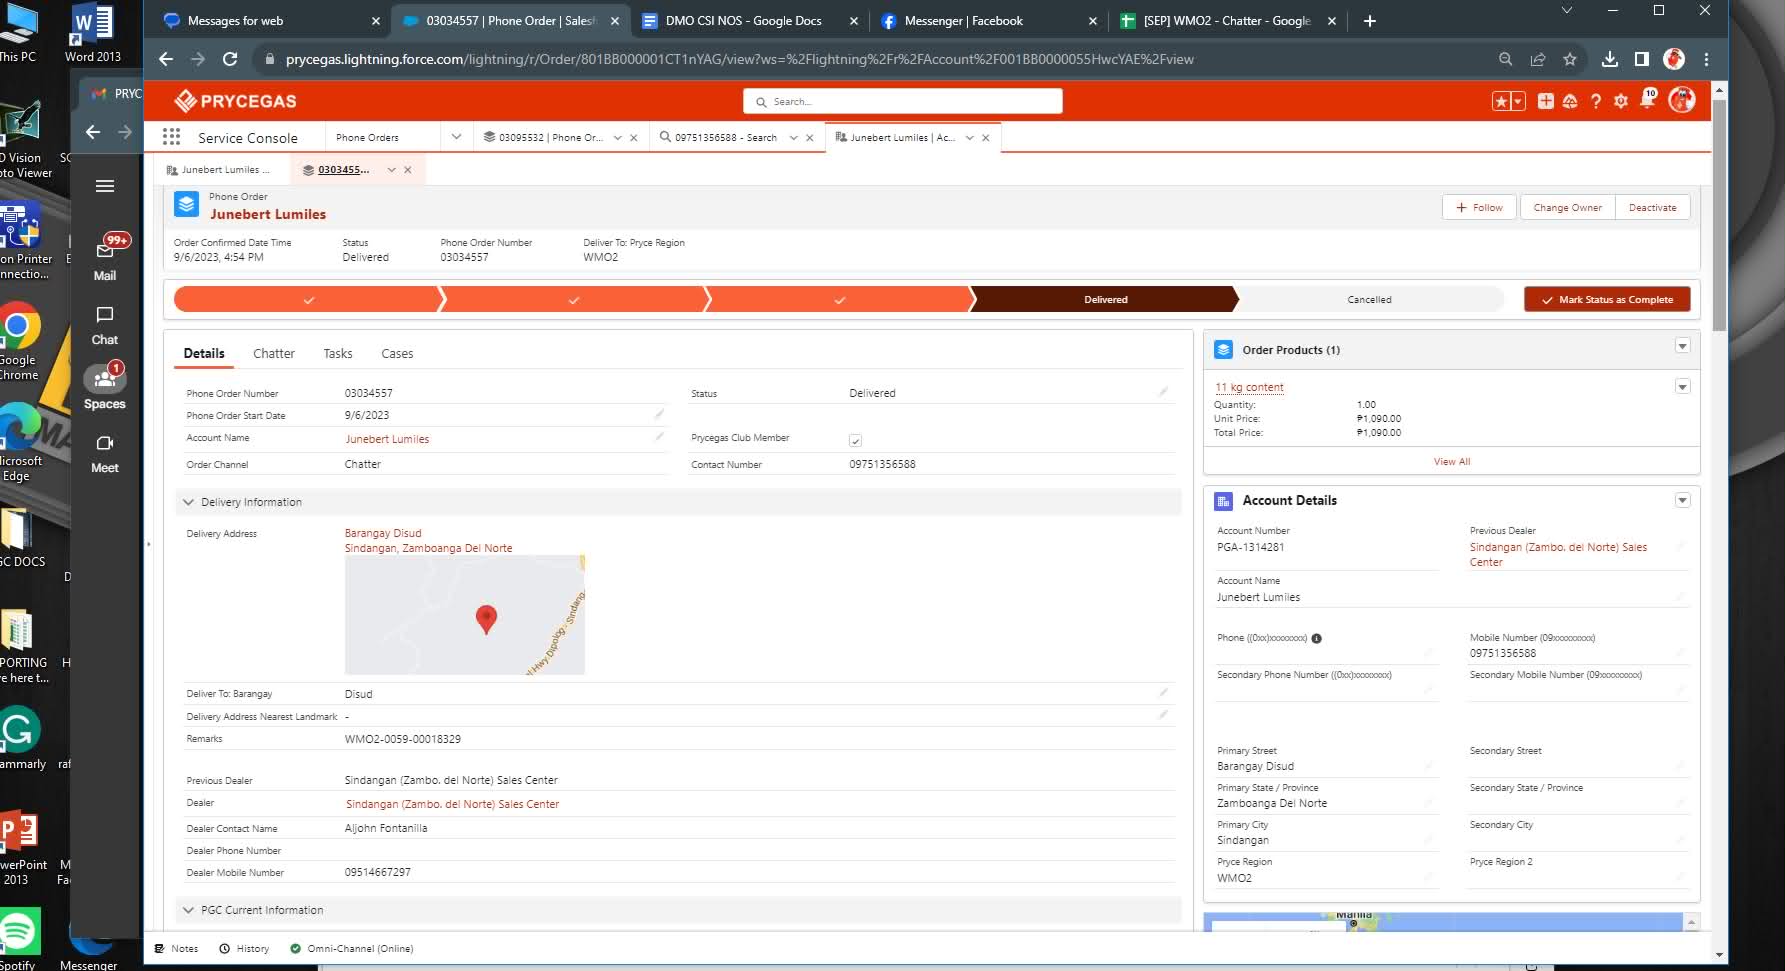Add this page to Salesforce favorites star

tap(1501, 101)
